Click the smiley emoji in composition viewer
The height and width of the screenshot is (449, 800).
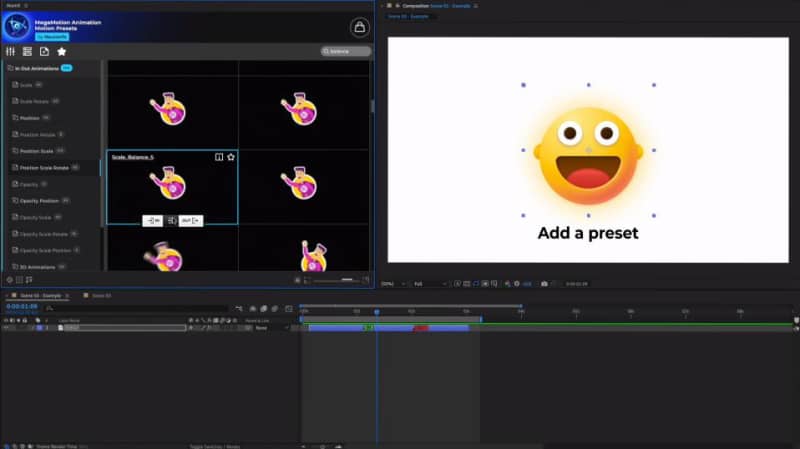pyautogui.click(x=588, y=156)
